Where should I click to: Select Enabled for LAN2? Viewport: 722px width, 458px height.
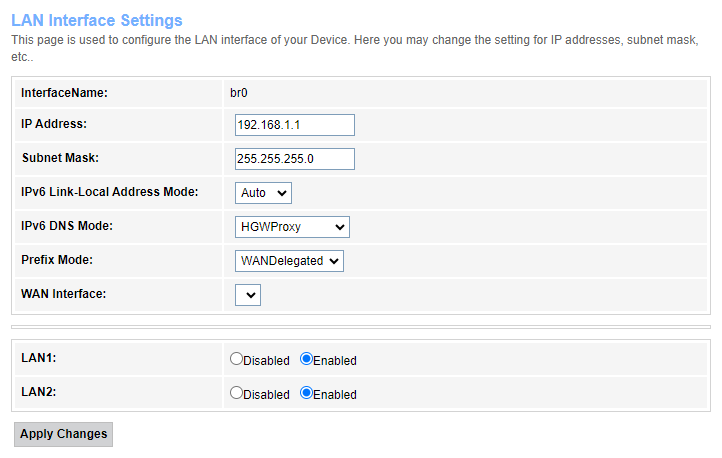point(306,393)
